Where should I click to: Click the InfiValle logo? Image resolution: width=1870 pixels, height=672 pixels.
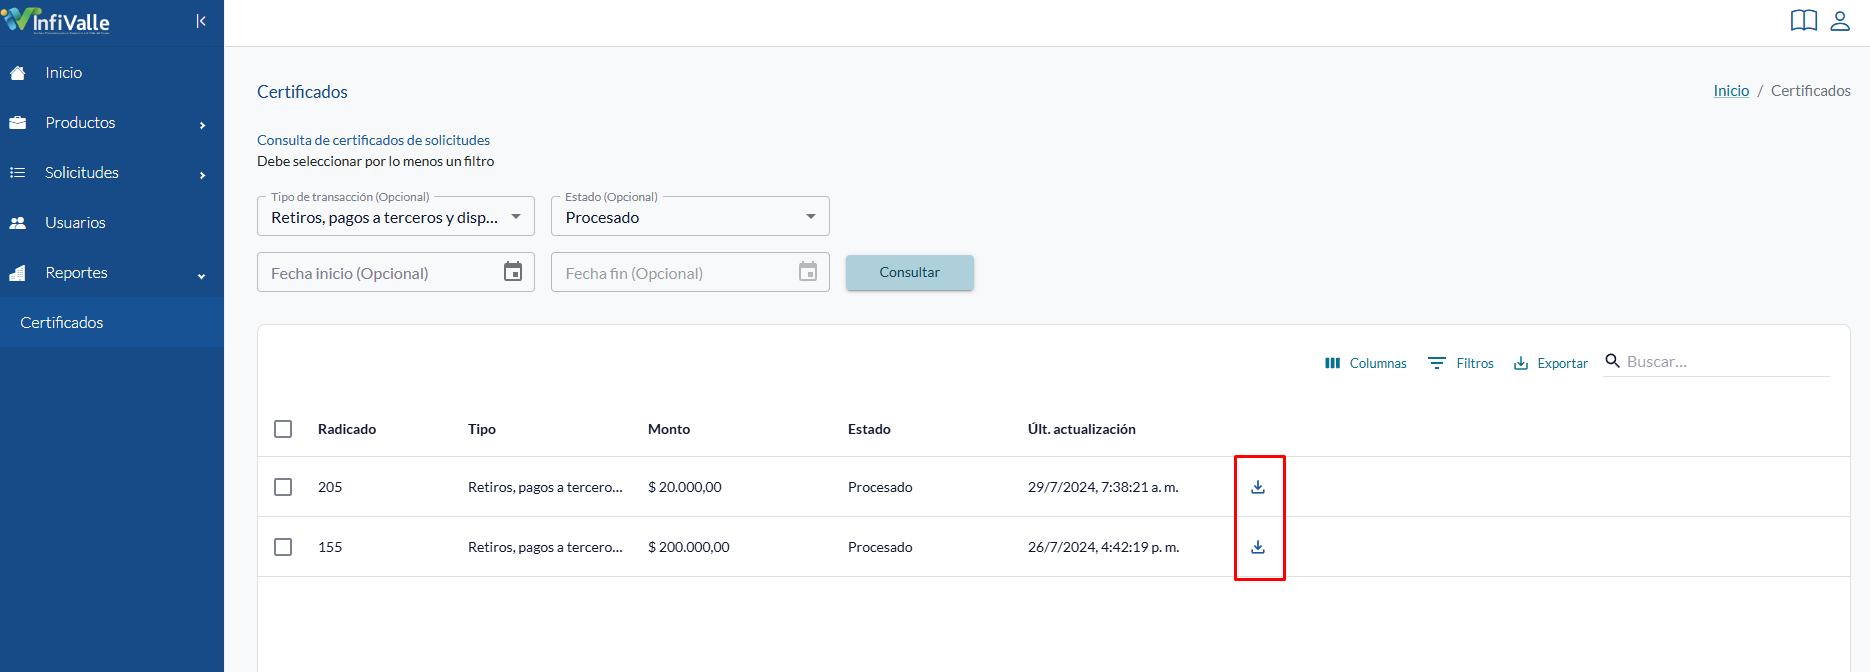(x=57, y=20)
